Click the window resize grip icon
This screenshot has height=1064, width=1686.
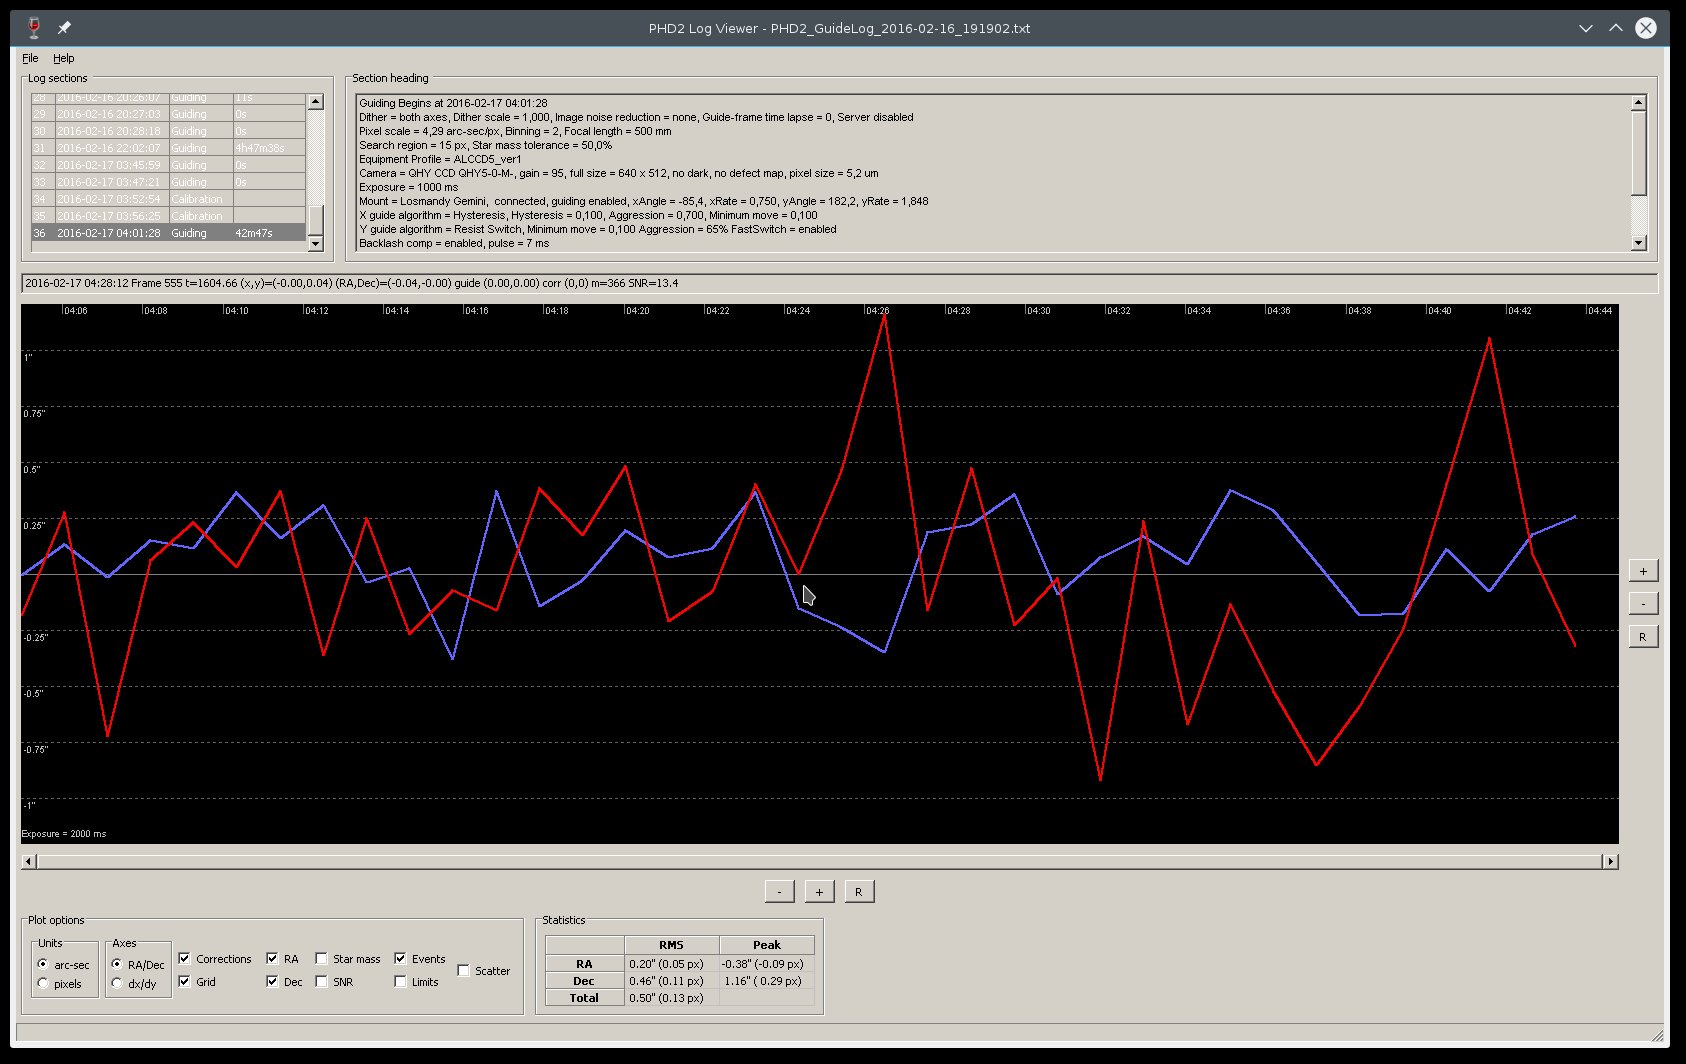1657,1035
